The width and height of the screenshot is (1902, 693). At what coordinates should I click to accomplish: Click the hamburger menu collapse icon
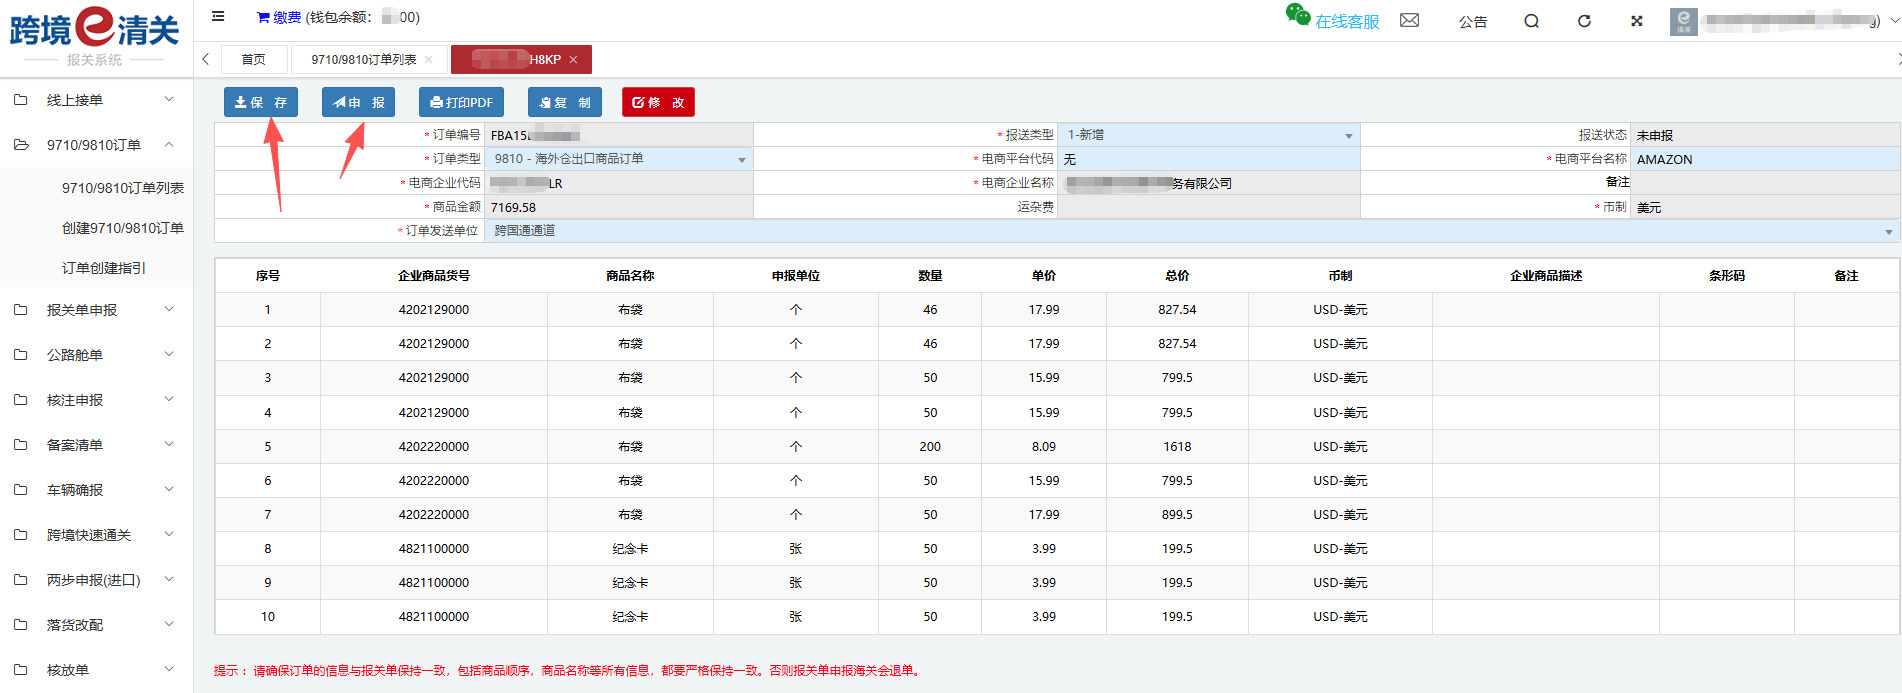pyautogui.click(x=218, y=16)
